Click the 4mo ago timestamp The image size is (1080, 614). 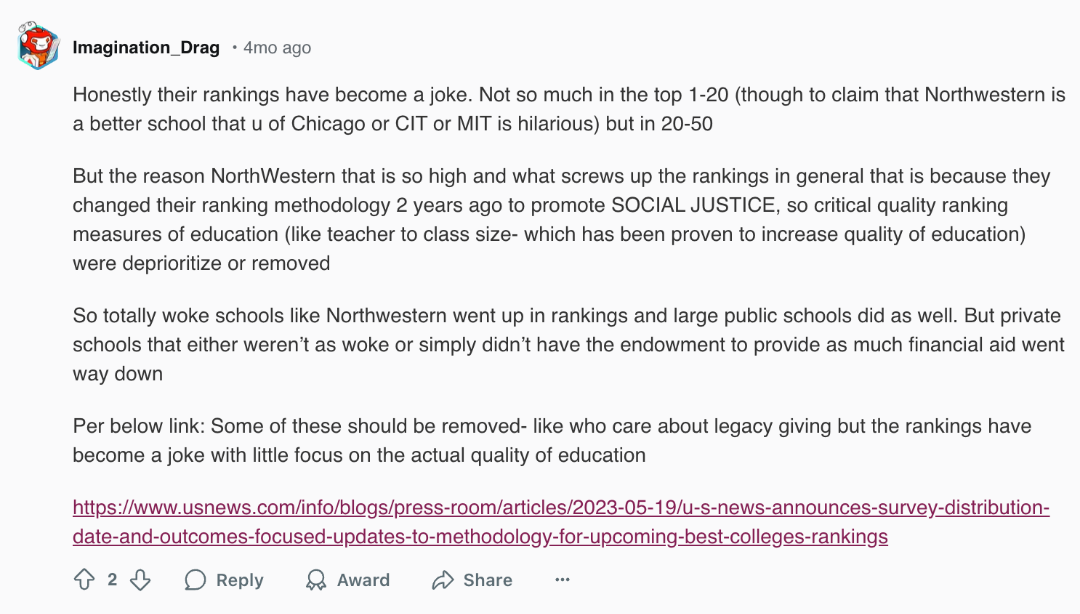pos(277,48)
